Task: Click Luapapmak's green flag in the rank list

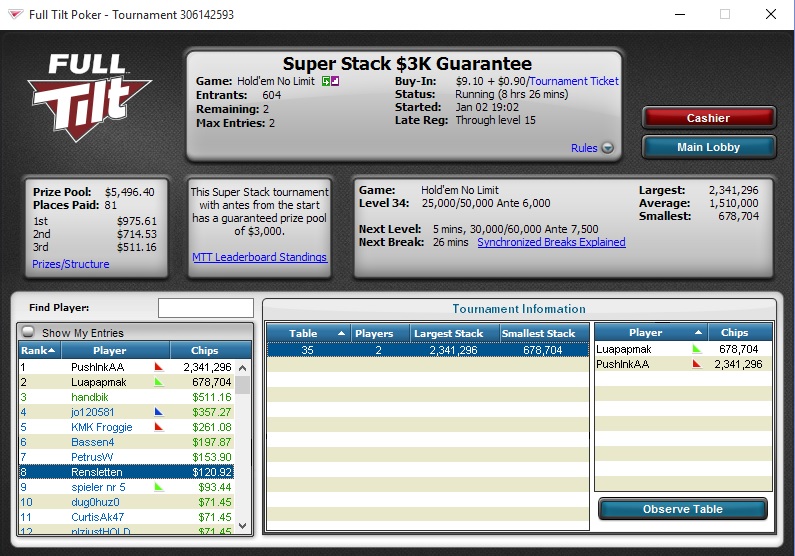Action: pyautogui.click(x=159, y=382)
